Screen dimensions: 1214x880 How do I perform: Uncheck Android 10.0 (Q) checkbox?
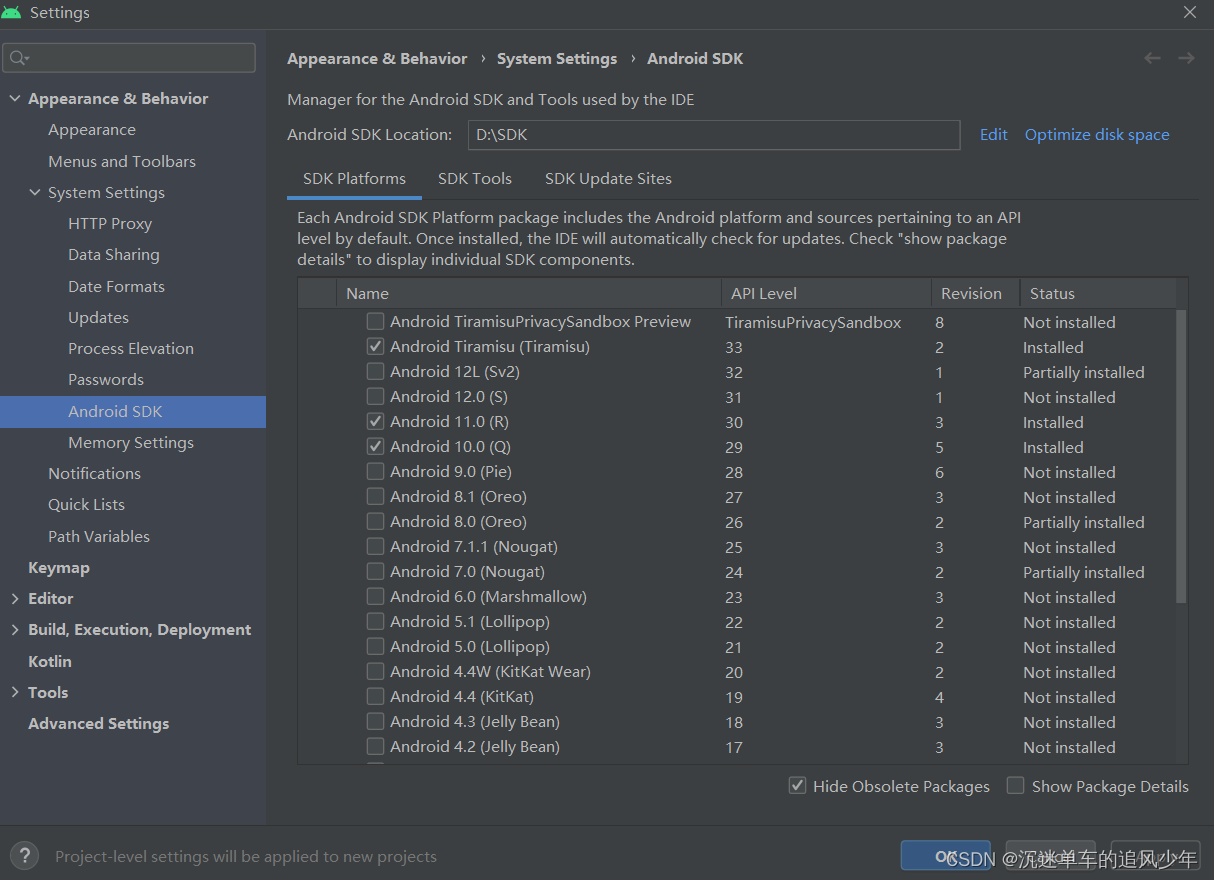click(x=375, y=447)
